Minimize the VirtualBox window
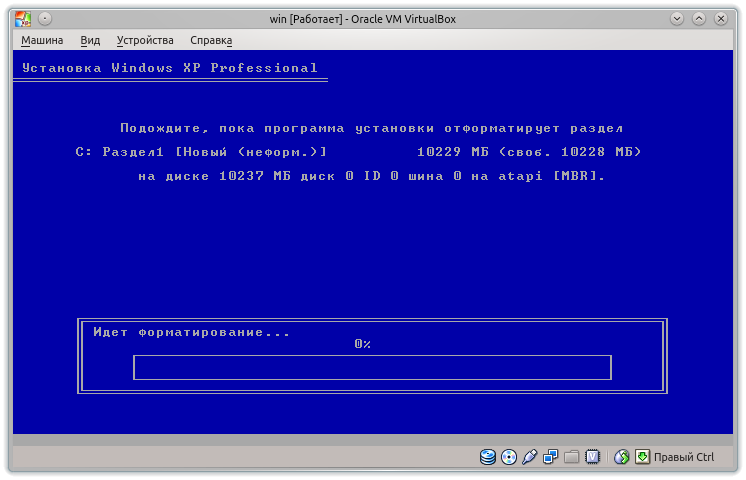The image size is (746, 480). [x=677, y=19]
